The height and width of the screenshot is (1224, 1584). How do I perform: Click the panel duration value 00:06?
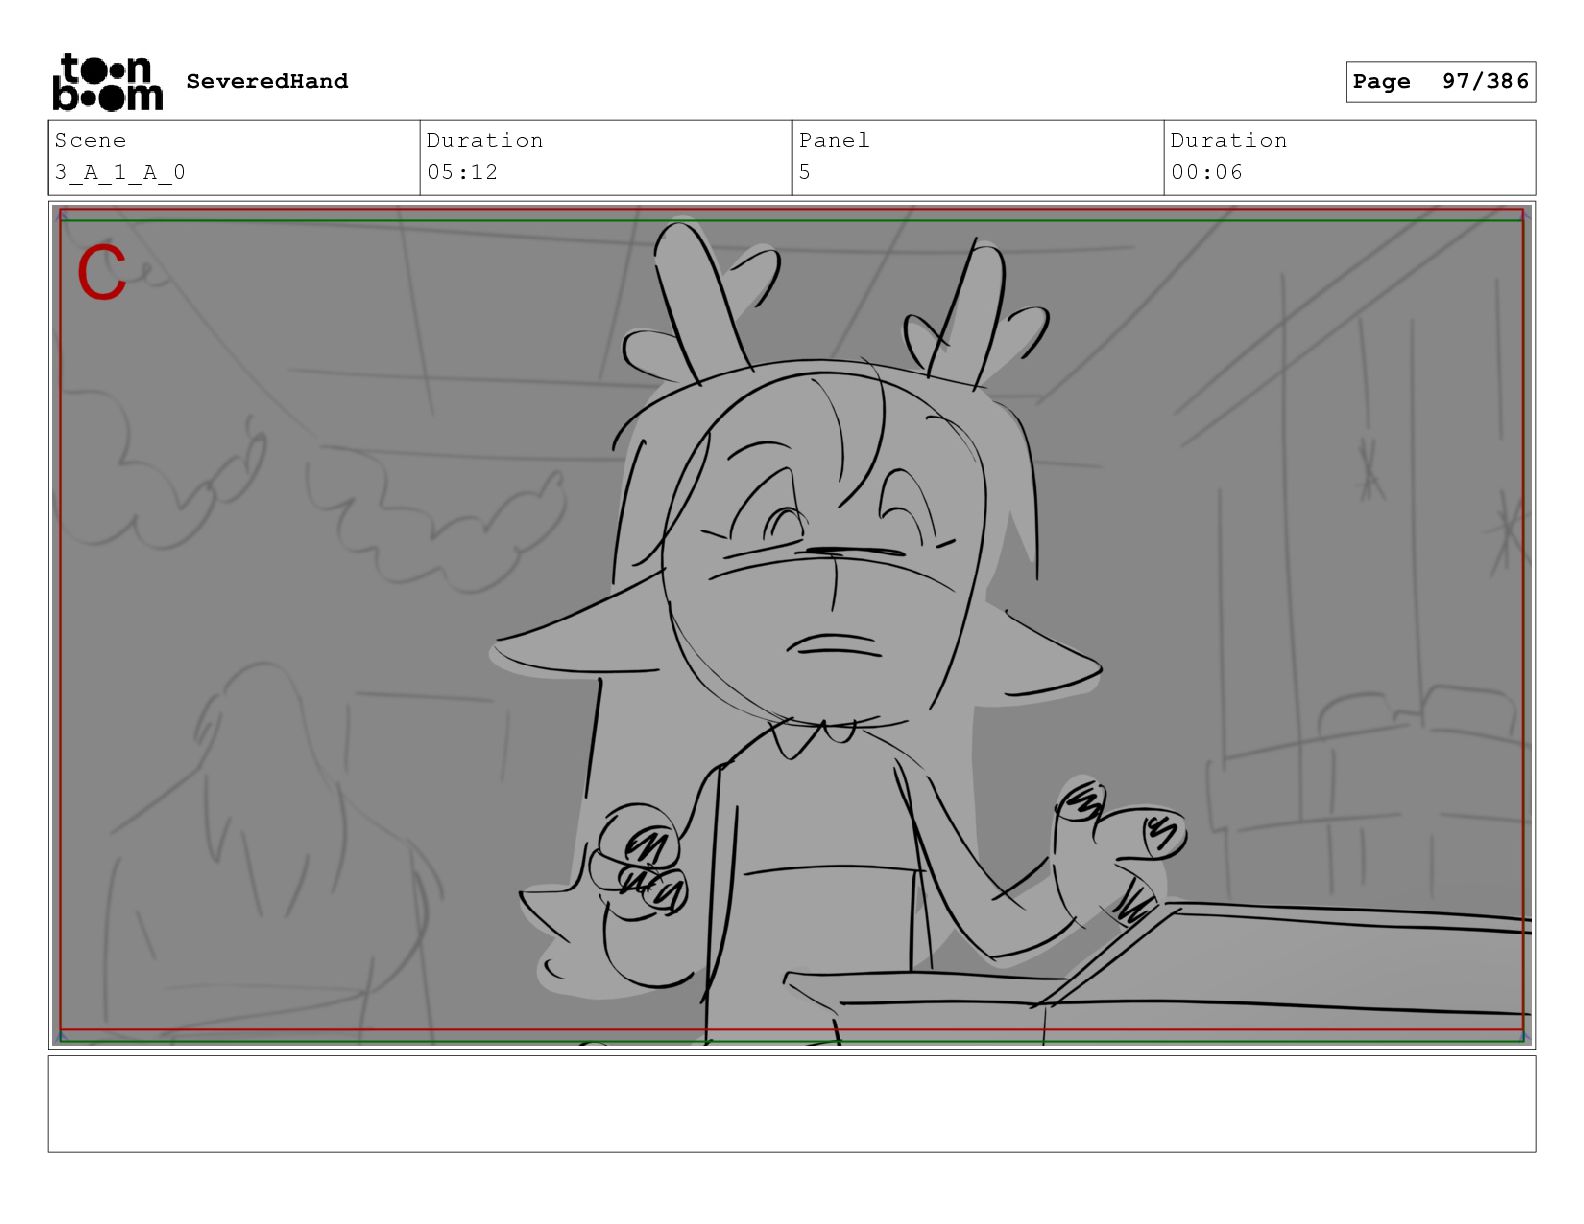tap(1207, 172)
